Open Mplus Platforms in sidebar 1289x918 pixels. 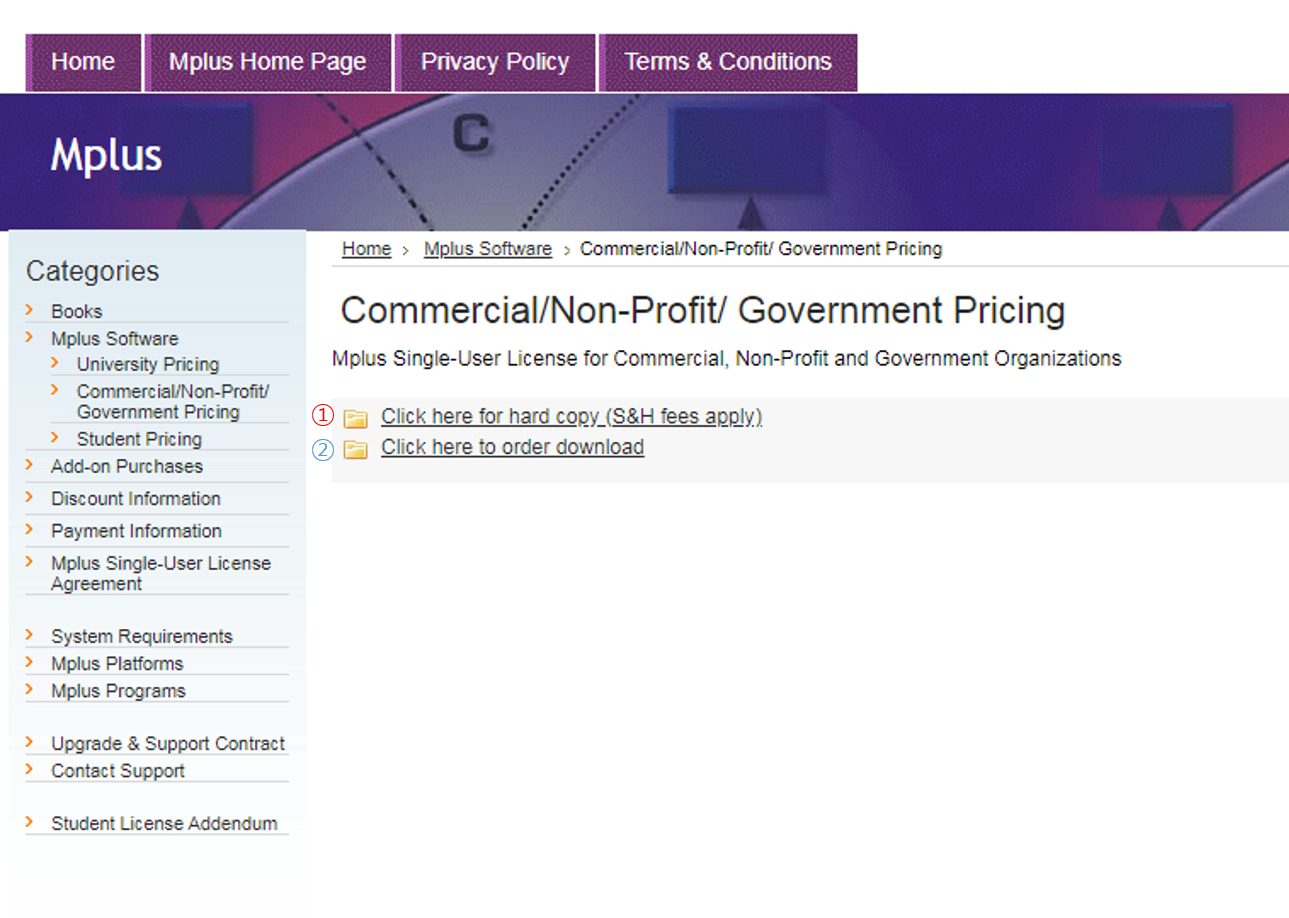coord(117,663)
